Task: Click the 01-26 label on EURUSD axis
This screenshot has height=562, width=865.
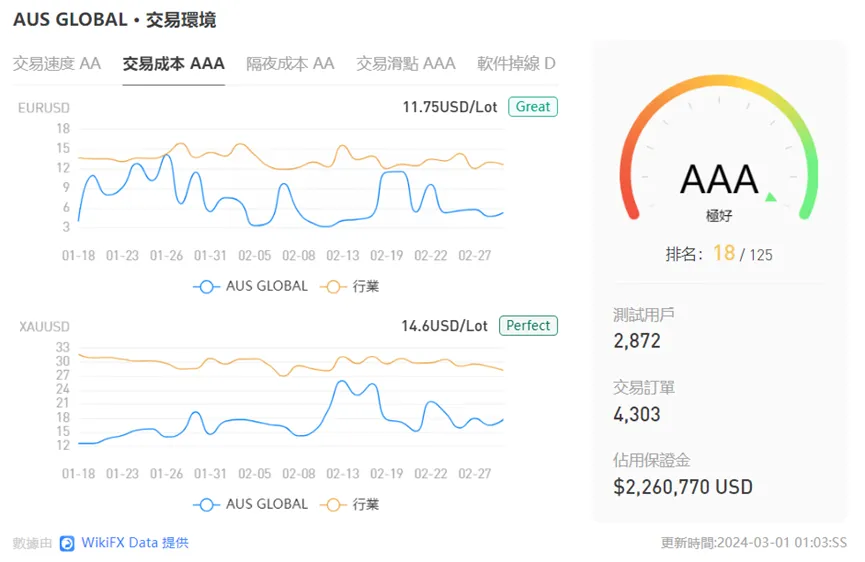Action: click(166, 256)
